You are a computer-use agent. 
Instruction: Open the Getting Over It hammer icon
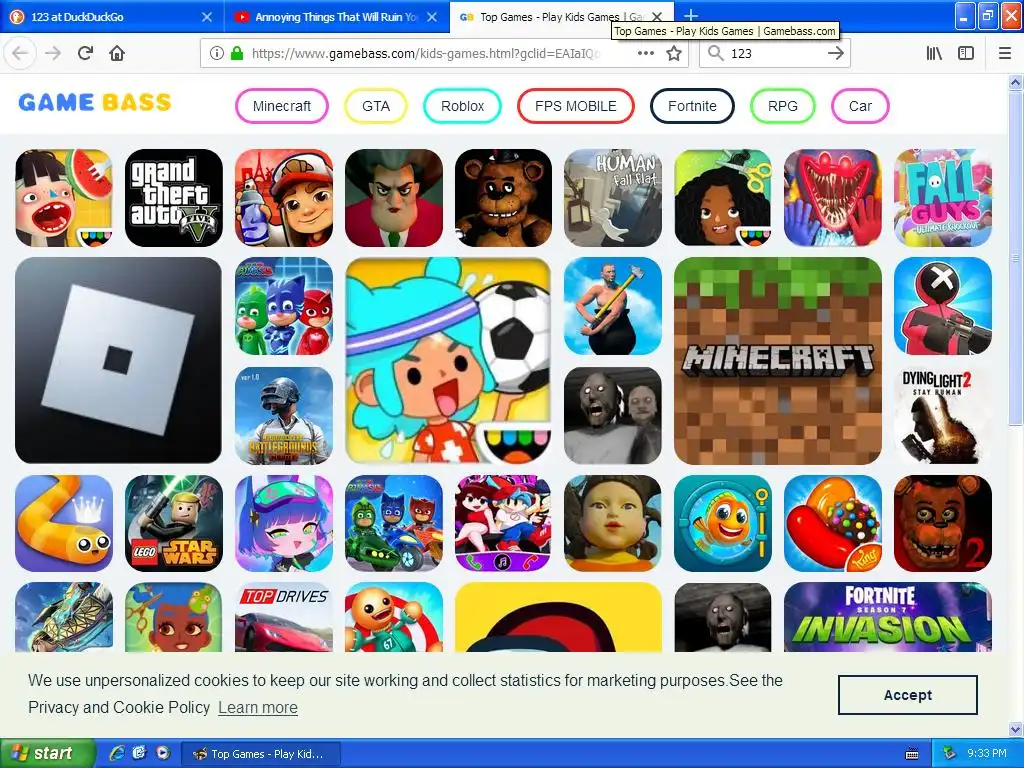613,306
